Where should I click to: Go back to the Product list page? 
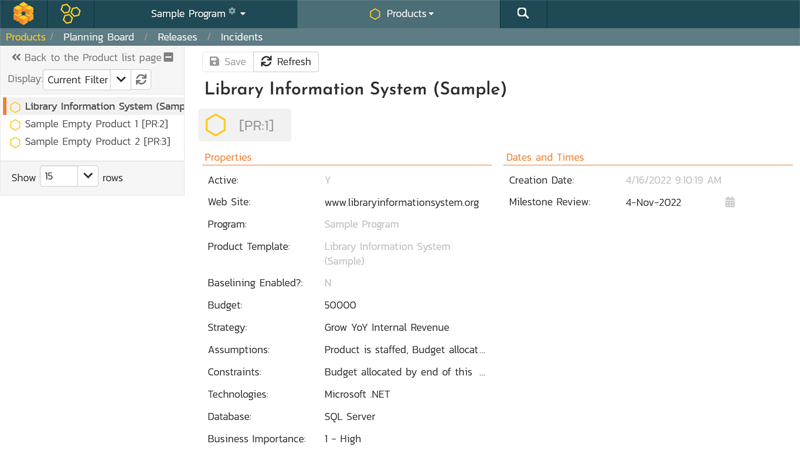(x=87, y=58)
